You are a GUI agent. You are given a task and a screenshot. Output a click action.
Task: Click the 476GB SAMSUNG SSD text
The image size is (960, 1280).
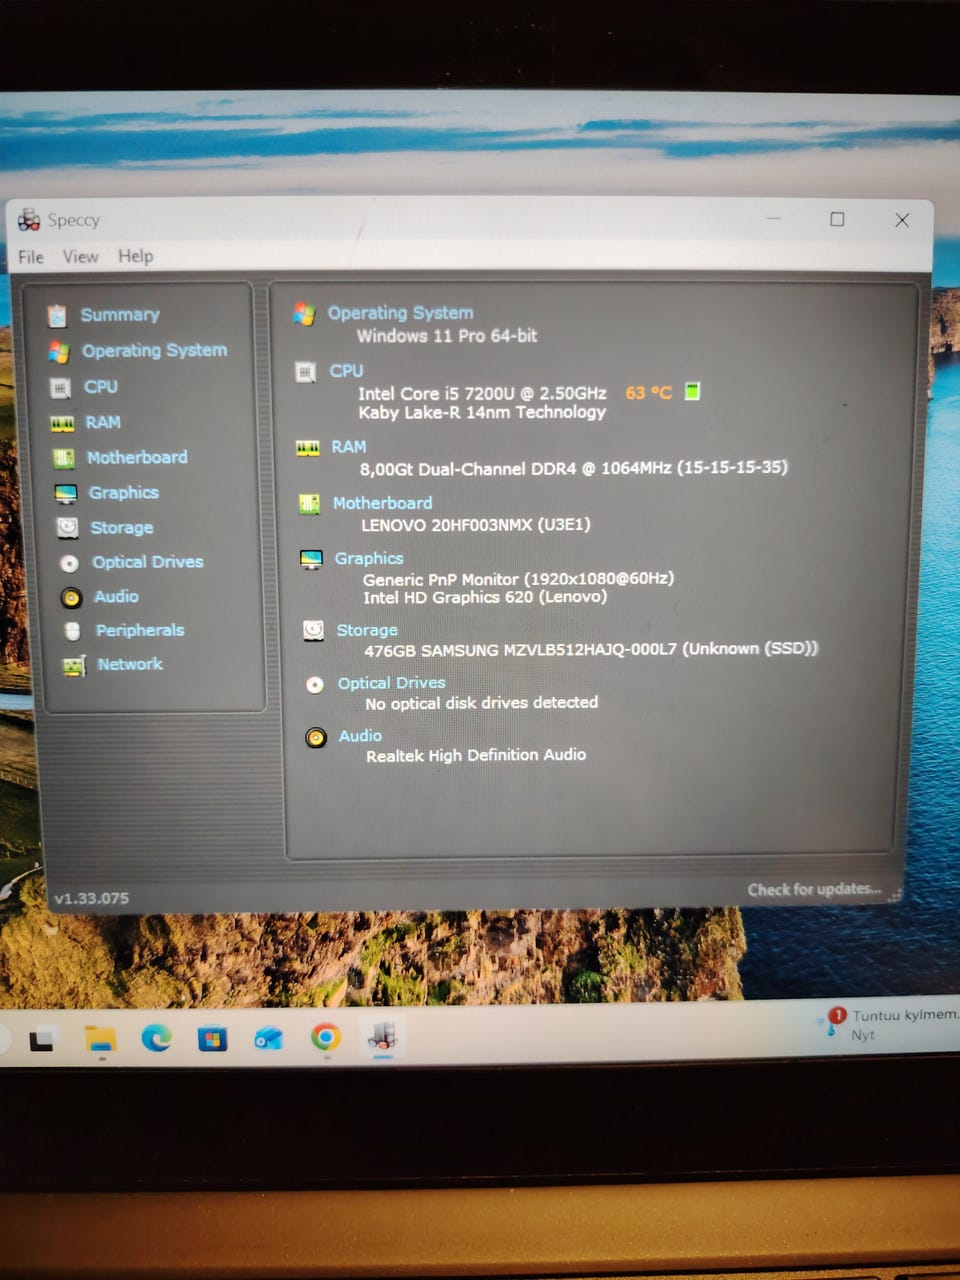591,649
